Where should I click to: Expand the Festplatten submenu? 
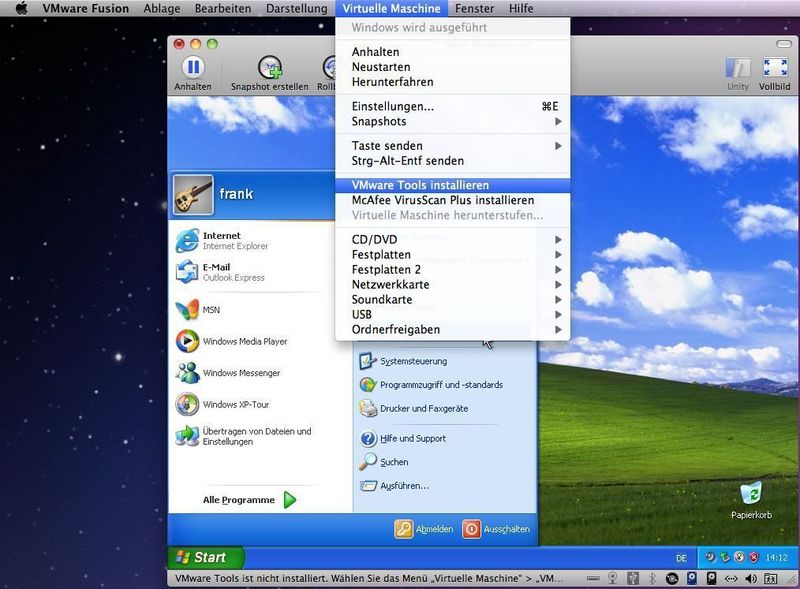click(x=452, y=255)
